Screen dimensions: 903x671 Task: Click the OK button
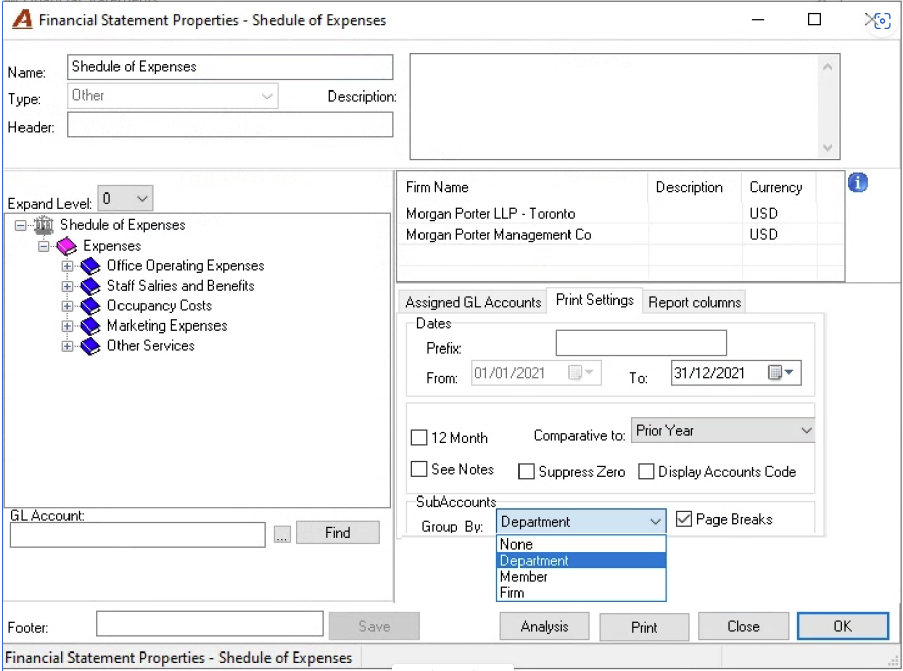pos(843,626)
